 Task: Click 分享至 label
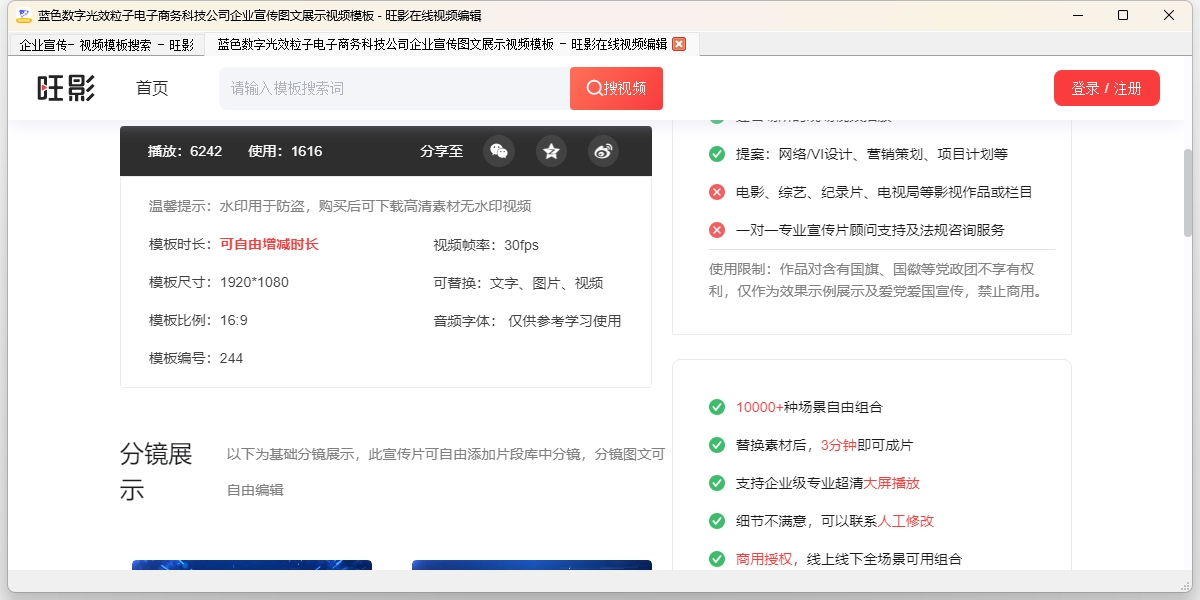[x=442, y=151]
